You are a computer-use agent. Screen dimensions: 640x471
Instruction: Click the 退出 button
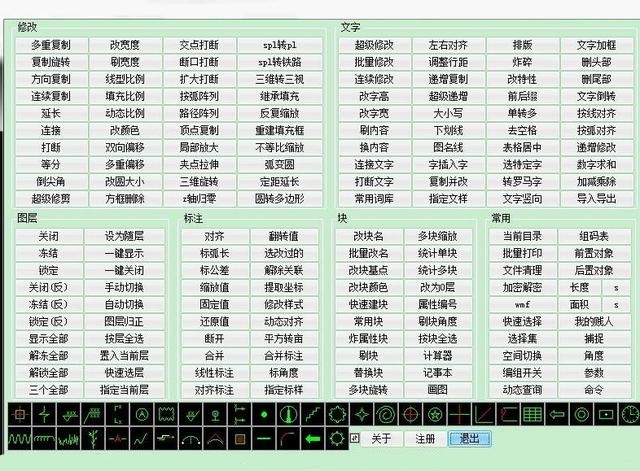coord(469,439)
